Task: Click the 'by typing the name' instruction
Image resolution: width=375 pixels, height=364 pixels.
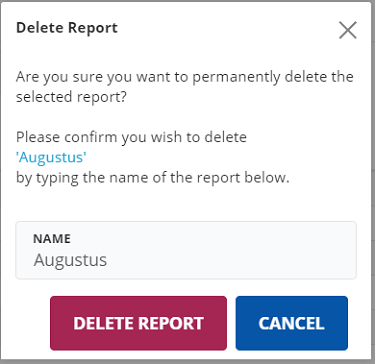Action: (x=153, y=178)
